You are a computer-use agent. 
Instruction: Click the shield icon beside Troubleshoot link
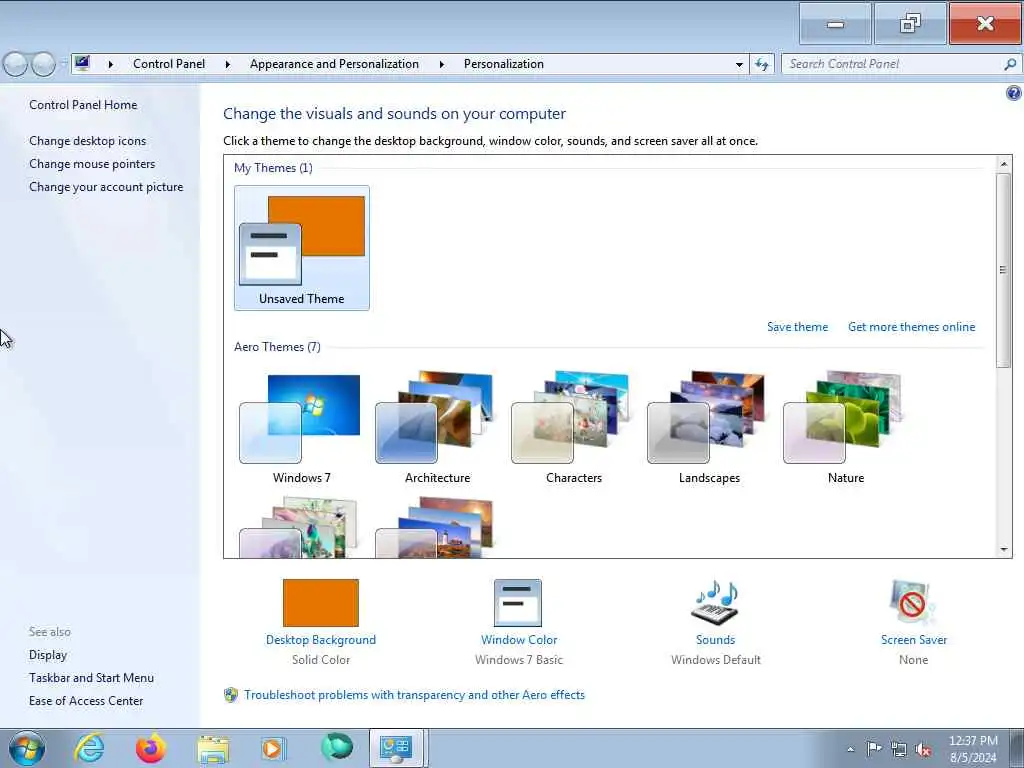(x=231, y=695)
